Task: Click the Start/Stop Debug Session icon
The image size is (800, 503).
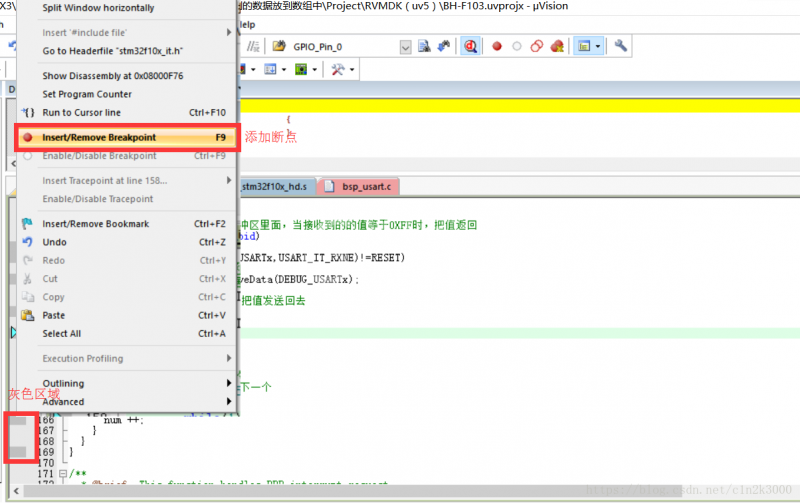Action: tap(470, 46)
